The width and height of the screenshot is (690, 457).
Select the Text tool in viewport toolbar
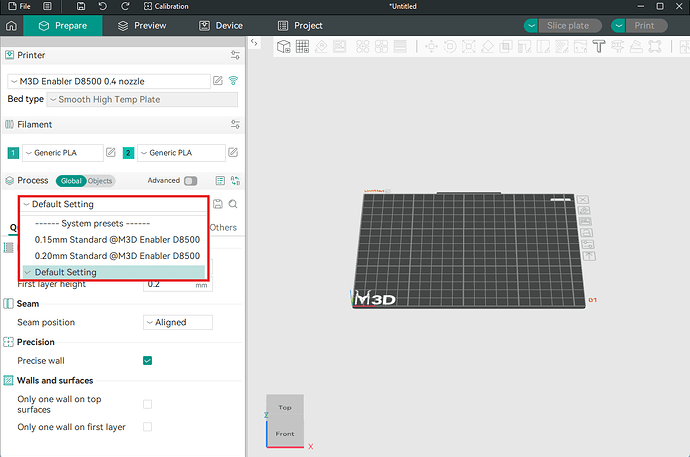(598, 46)
